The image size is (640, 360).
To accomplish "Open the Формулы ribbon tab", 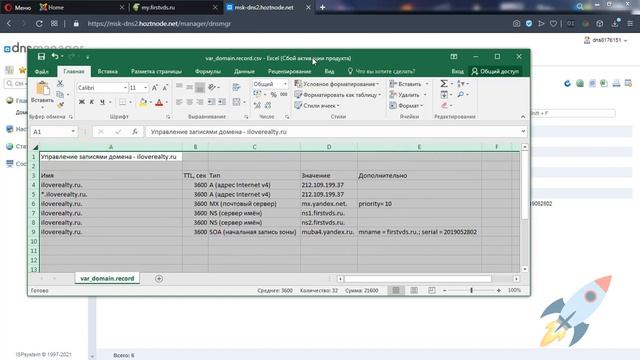I will tap(208, 71).
